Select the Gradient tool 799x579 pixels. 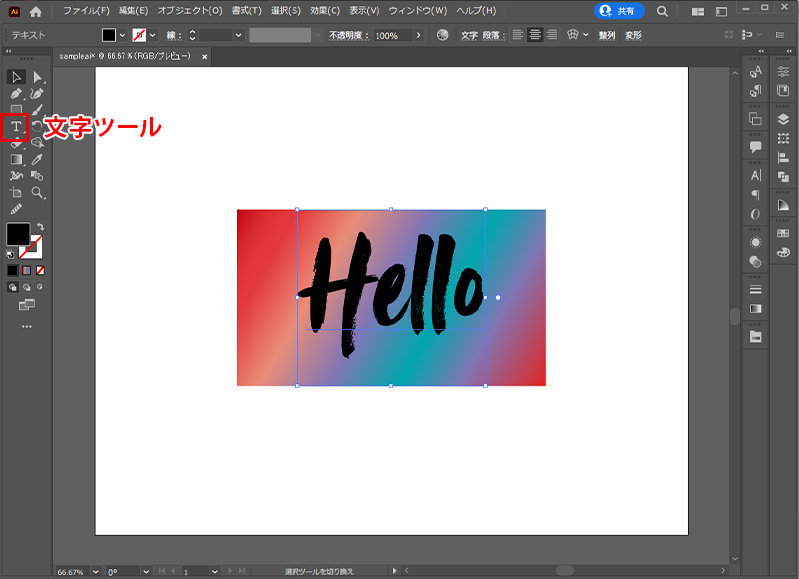click(16, 160)
